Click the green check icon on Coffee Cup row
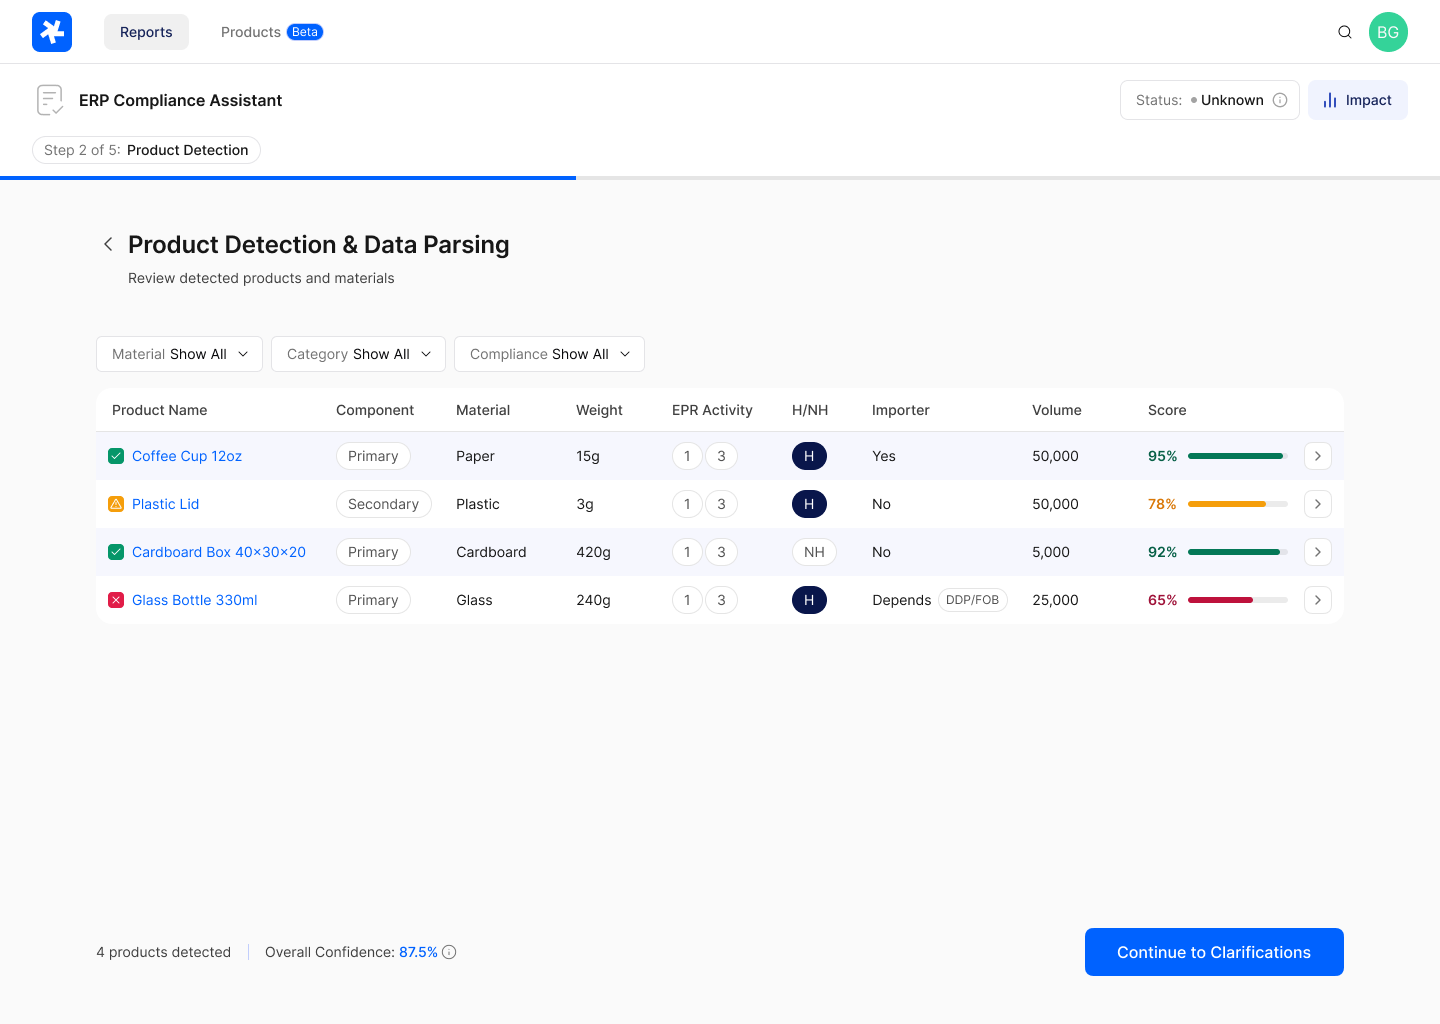This screenshot has width=1440, height=1024. coord(116,455)
